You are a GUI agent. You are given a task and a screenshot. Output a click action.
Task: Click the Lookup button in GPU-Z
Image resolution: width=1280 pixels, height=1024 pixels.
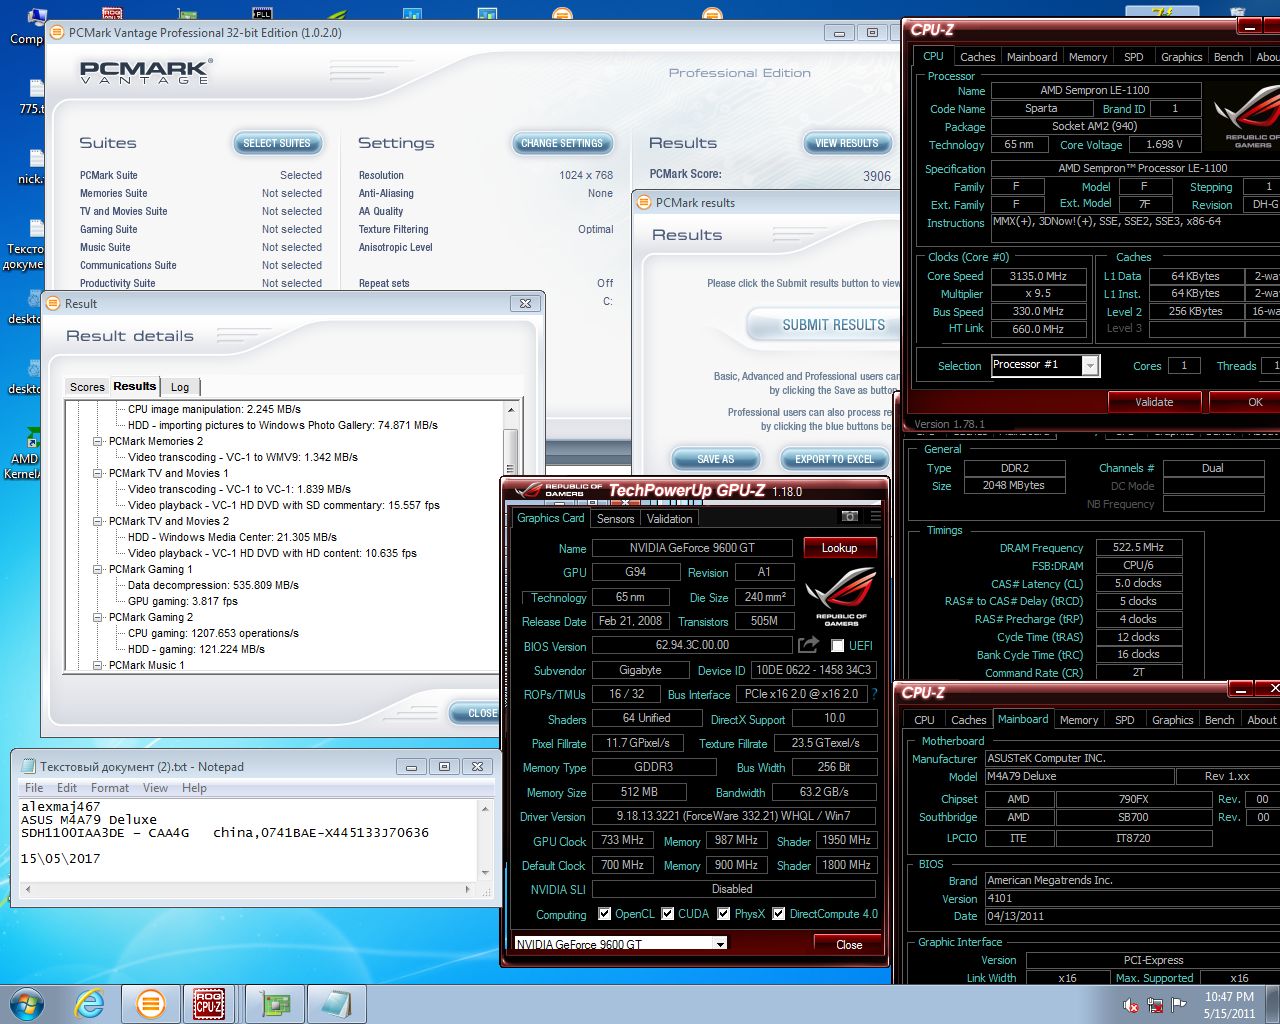point(840,548)
